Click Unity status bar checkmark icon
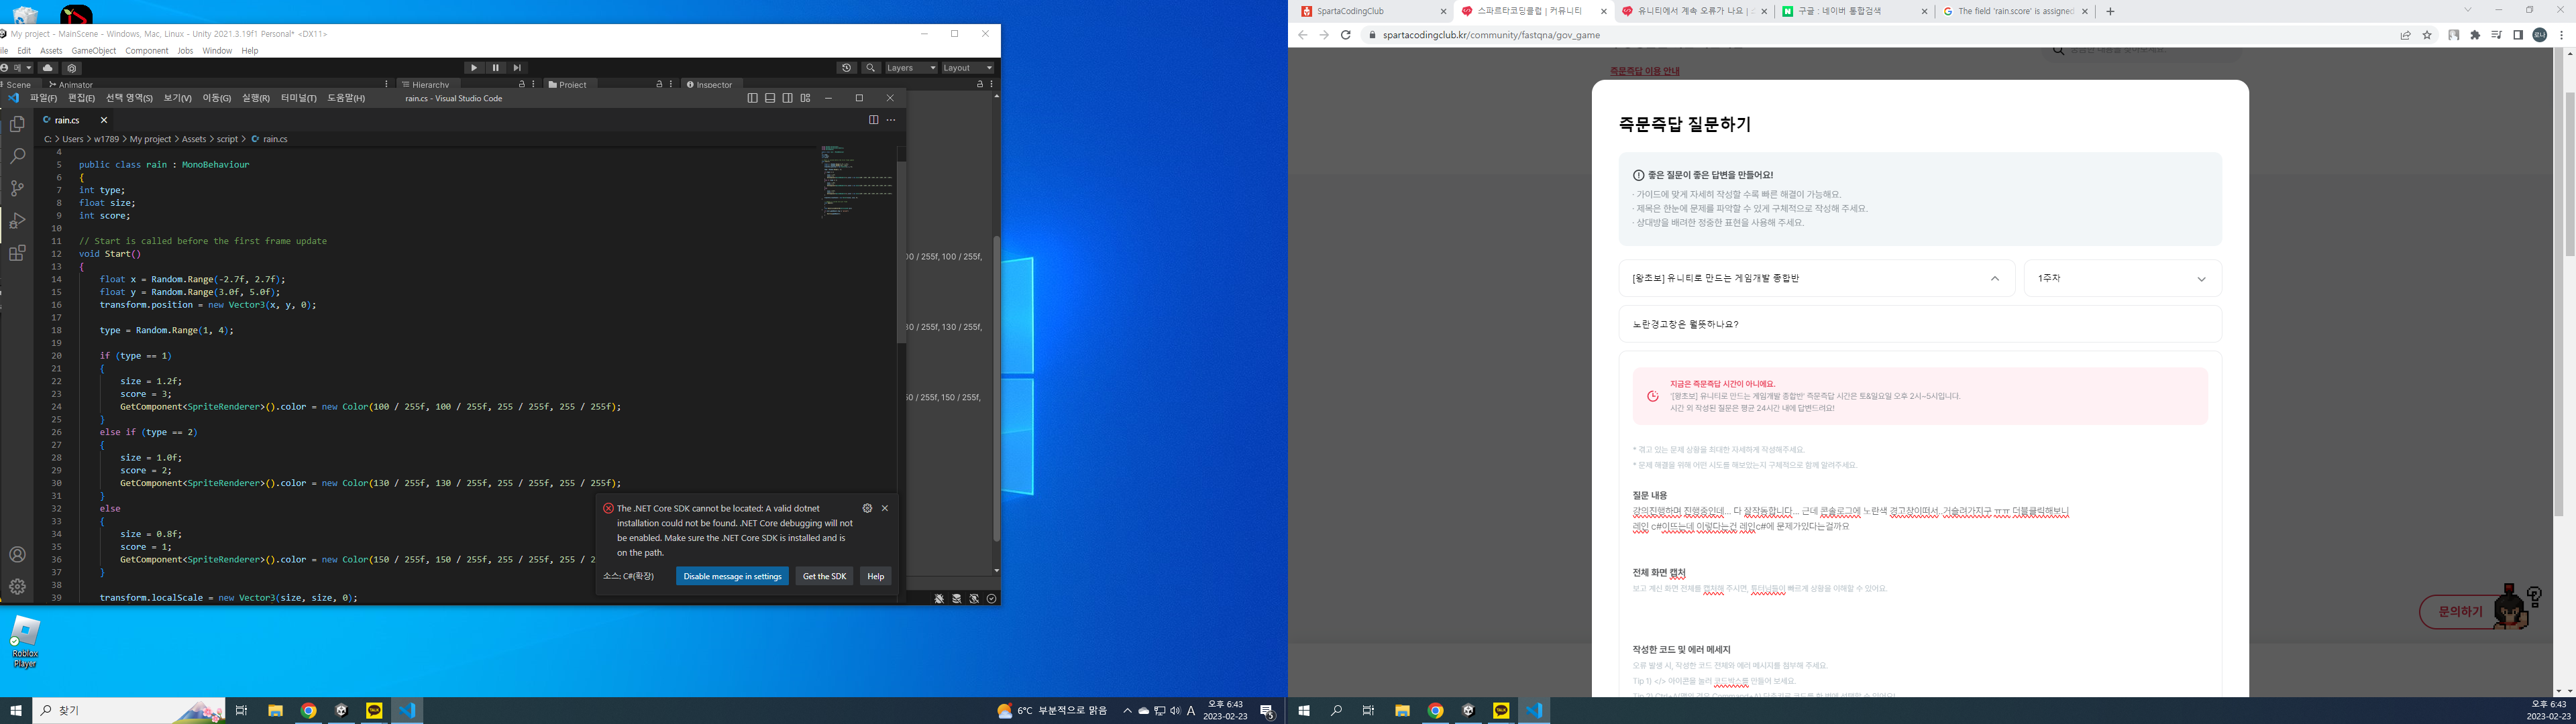 tap(991, 598)
